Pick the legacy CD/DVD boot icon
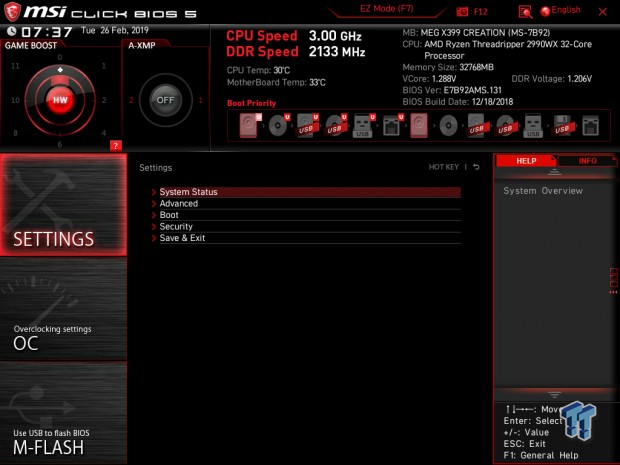This screenshot has height=465, width=620. tap(448, 126)
